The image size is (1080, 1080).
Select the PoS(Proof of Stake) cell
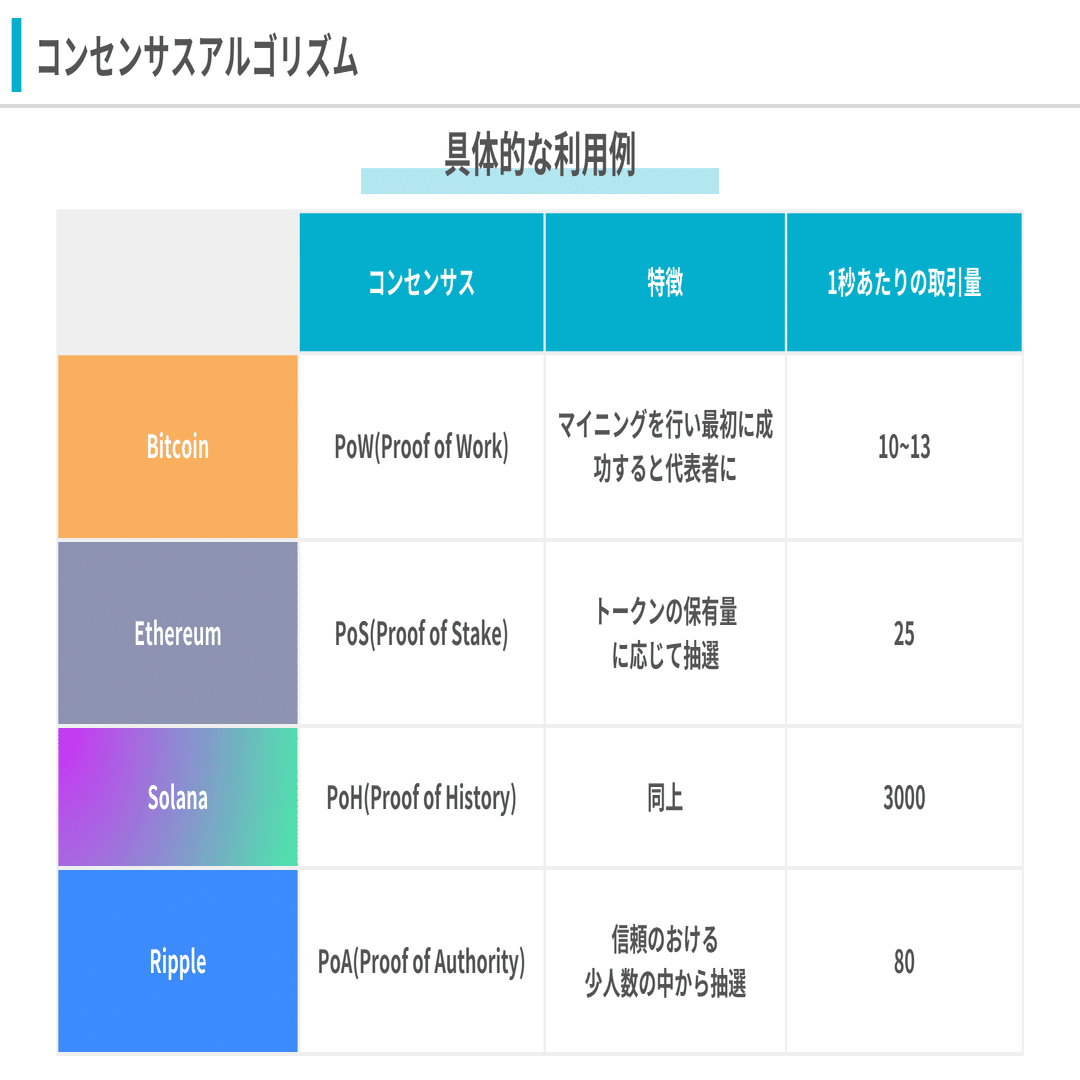tap(422, 633)
